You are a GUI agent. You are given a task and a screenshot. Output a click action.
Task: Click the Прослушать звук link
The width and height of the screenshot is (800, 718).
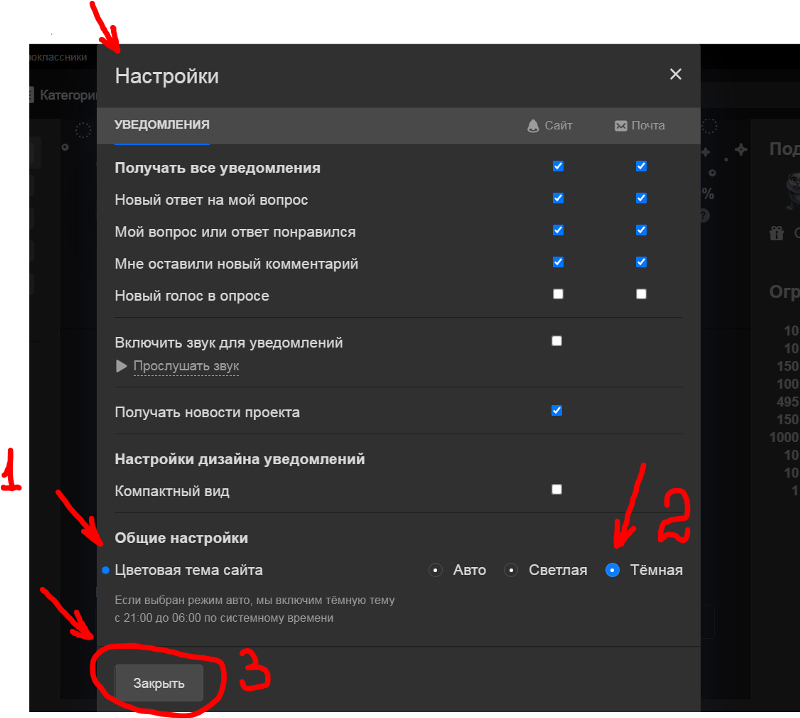(x=186, y=366)
